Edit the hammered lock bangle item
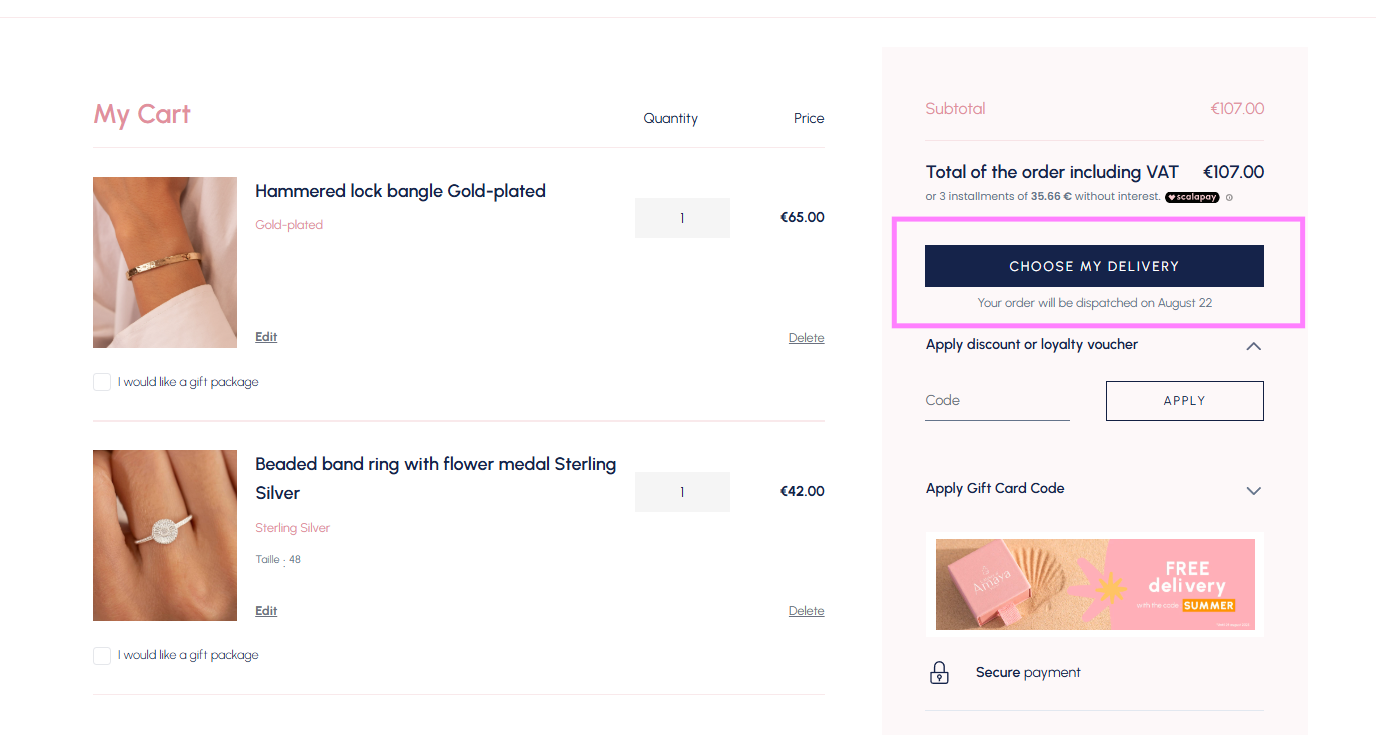 [266, 337]
